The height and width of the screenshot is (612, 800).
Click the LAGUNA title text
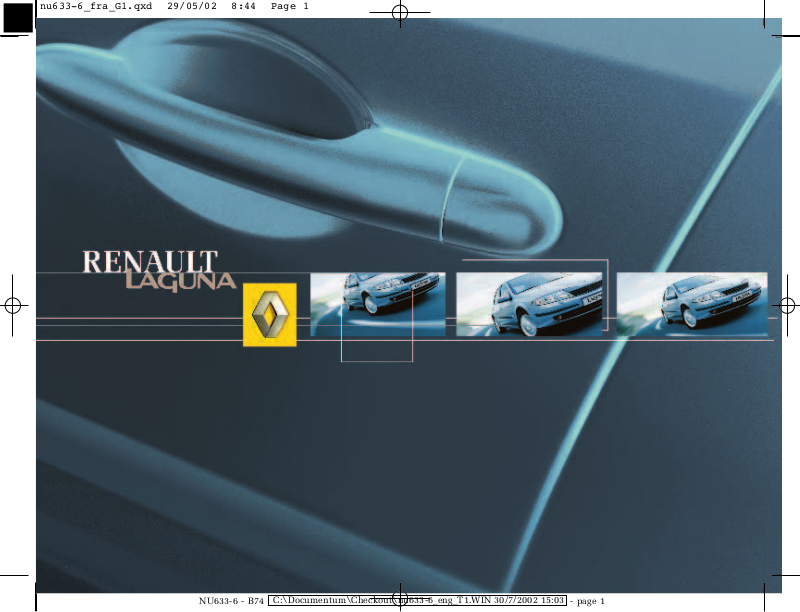181,281
